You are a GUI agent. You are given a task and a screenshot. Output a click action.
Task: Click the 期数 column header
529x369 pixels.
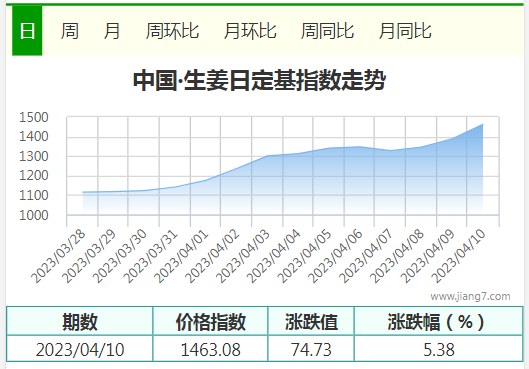[80, 321]
